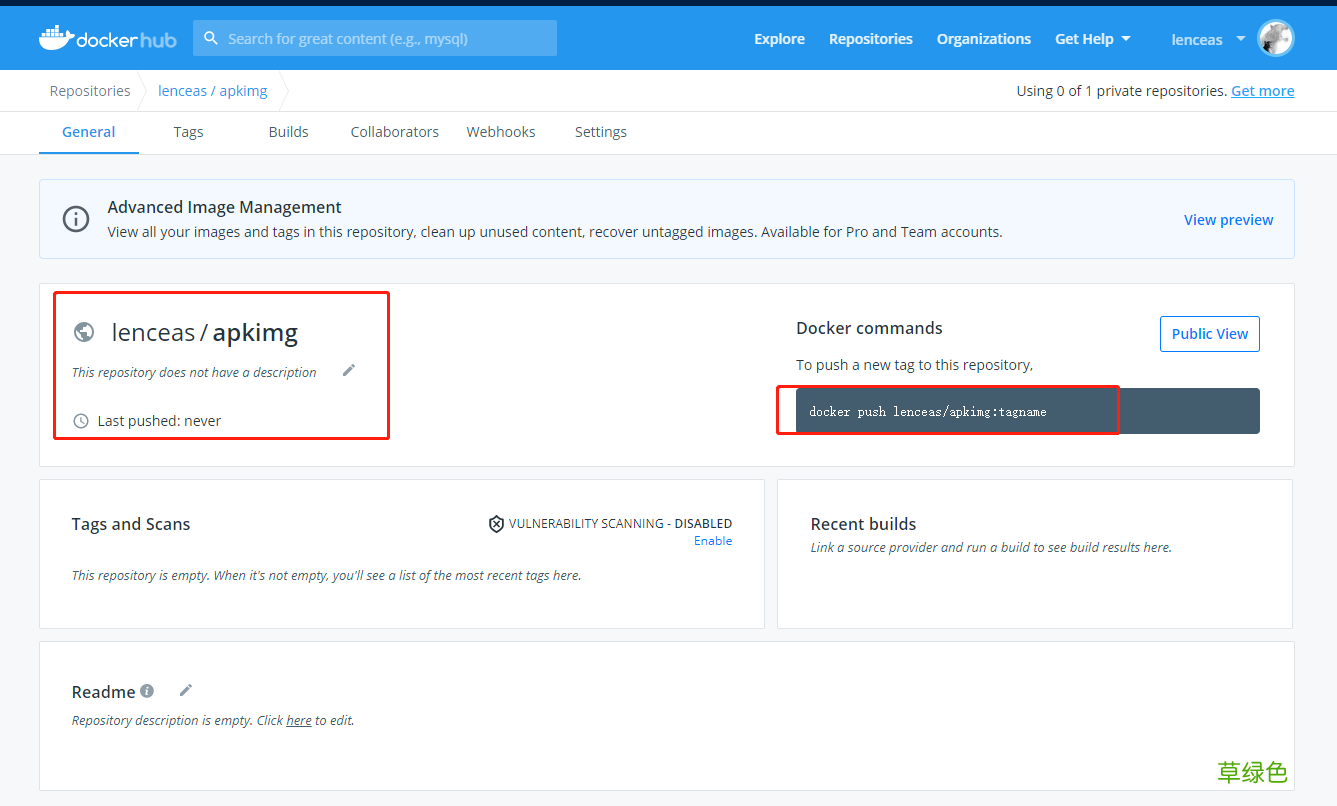Image resolution: width=1337 pixels, height=806 pixels.
Task: Edit the repository description with the pencil icon
Action: coord(349,370)
